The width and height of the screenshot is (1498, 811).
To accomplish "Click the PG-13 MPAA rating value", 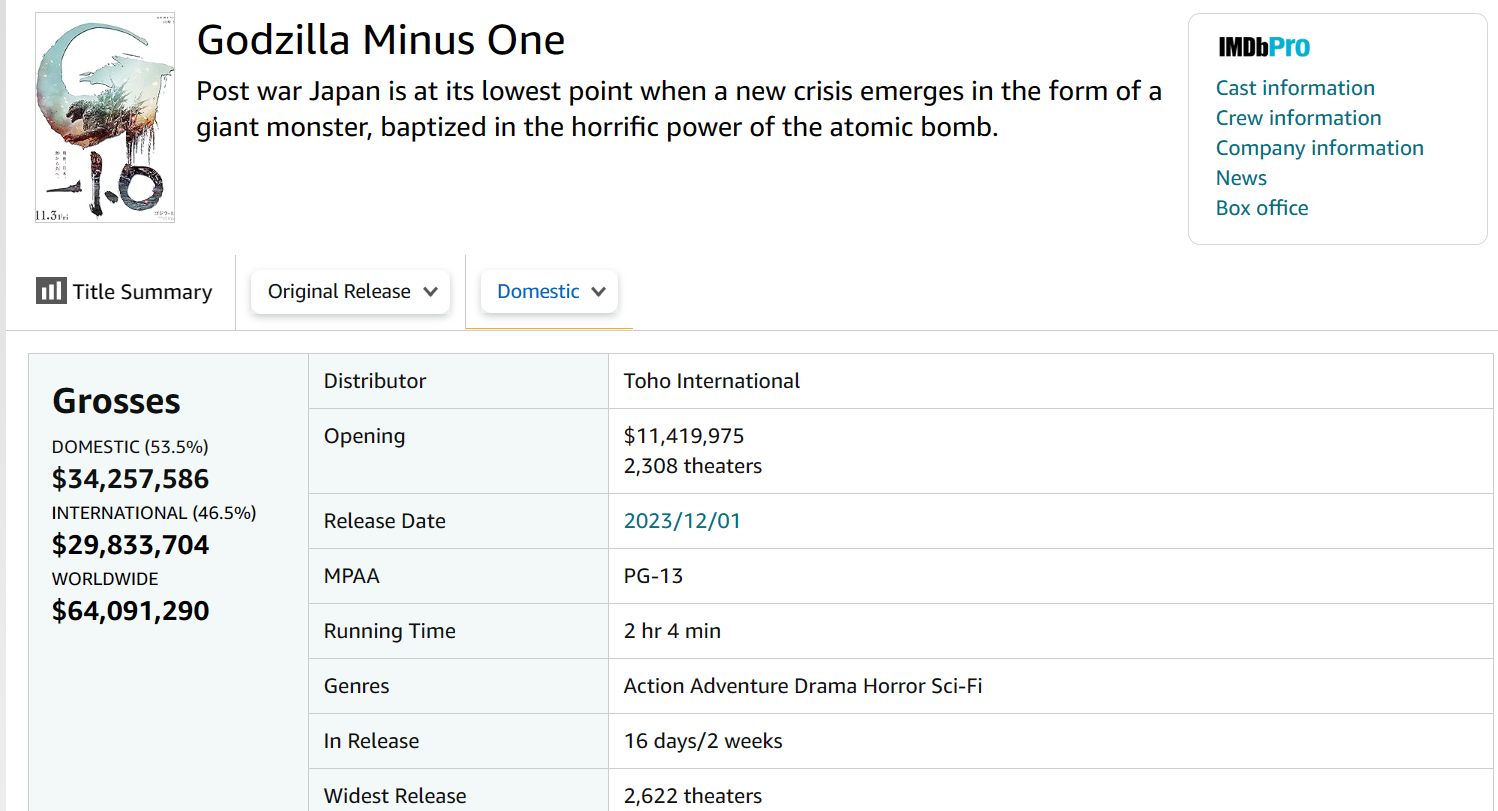I will click(653, 576).
